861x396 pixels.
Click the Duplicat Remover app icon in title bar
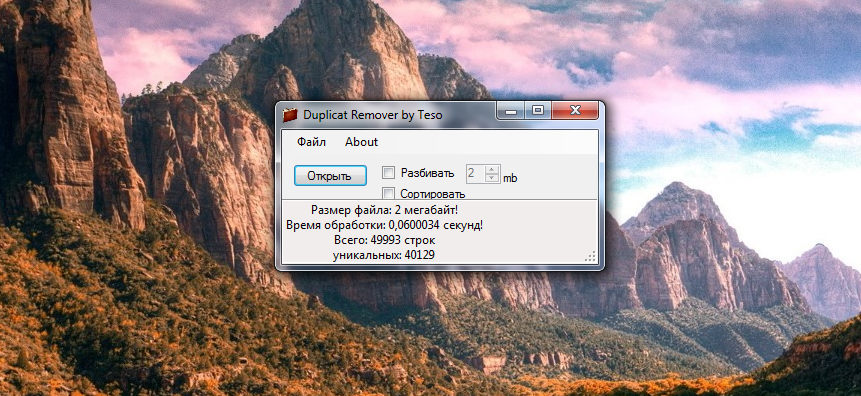click(x=290, y=115)
